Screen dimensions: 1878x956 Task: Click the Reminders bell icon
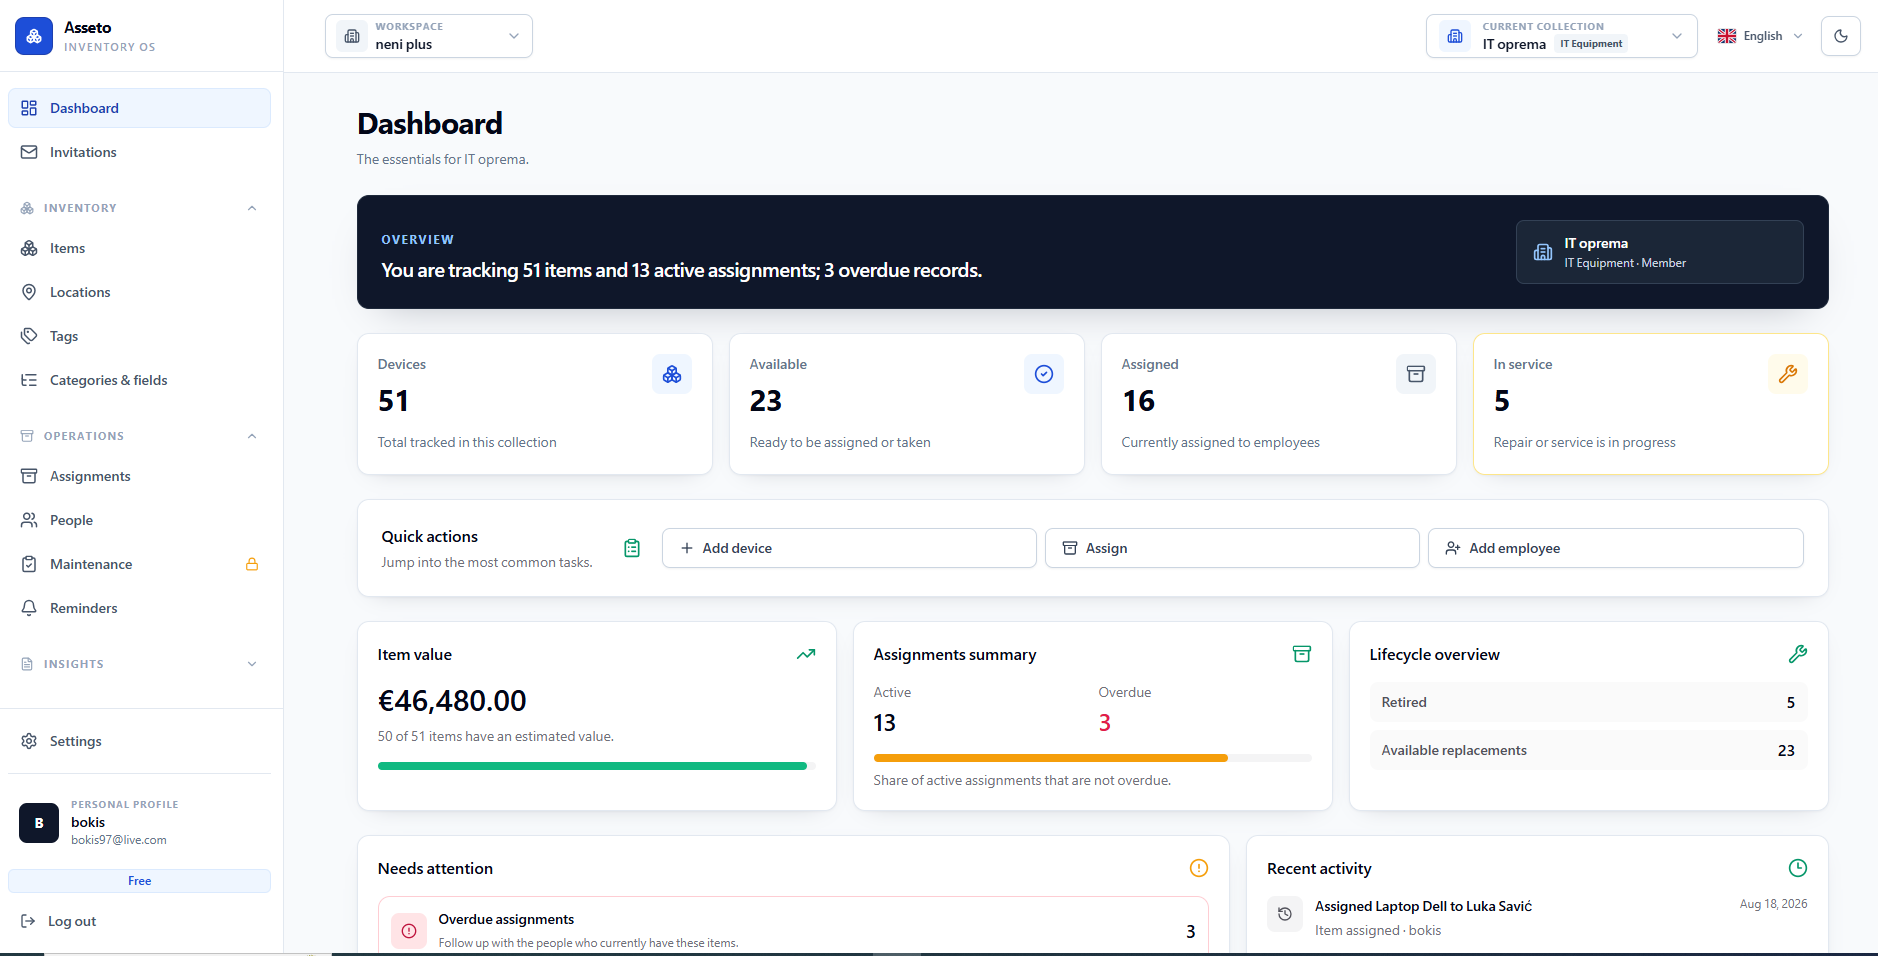29,608
